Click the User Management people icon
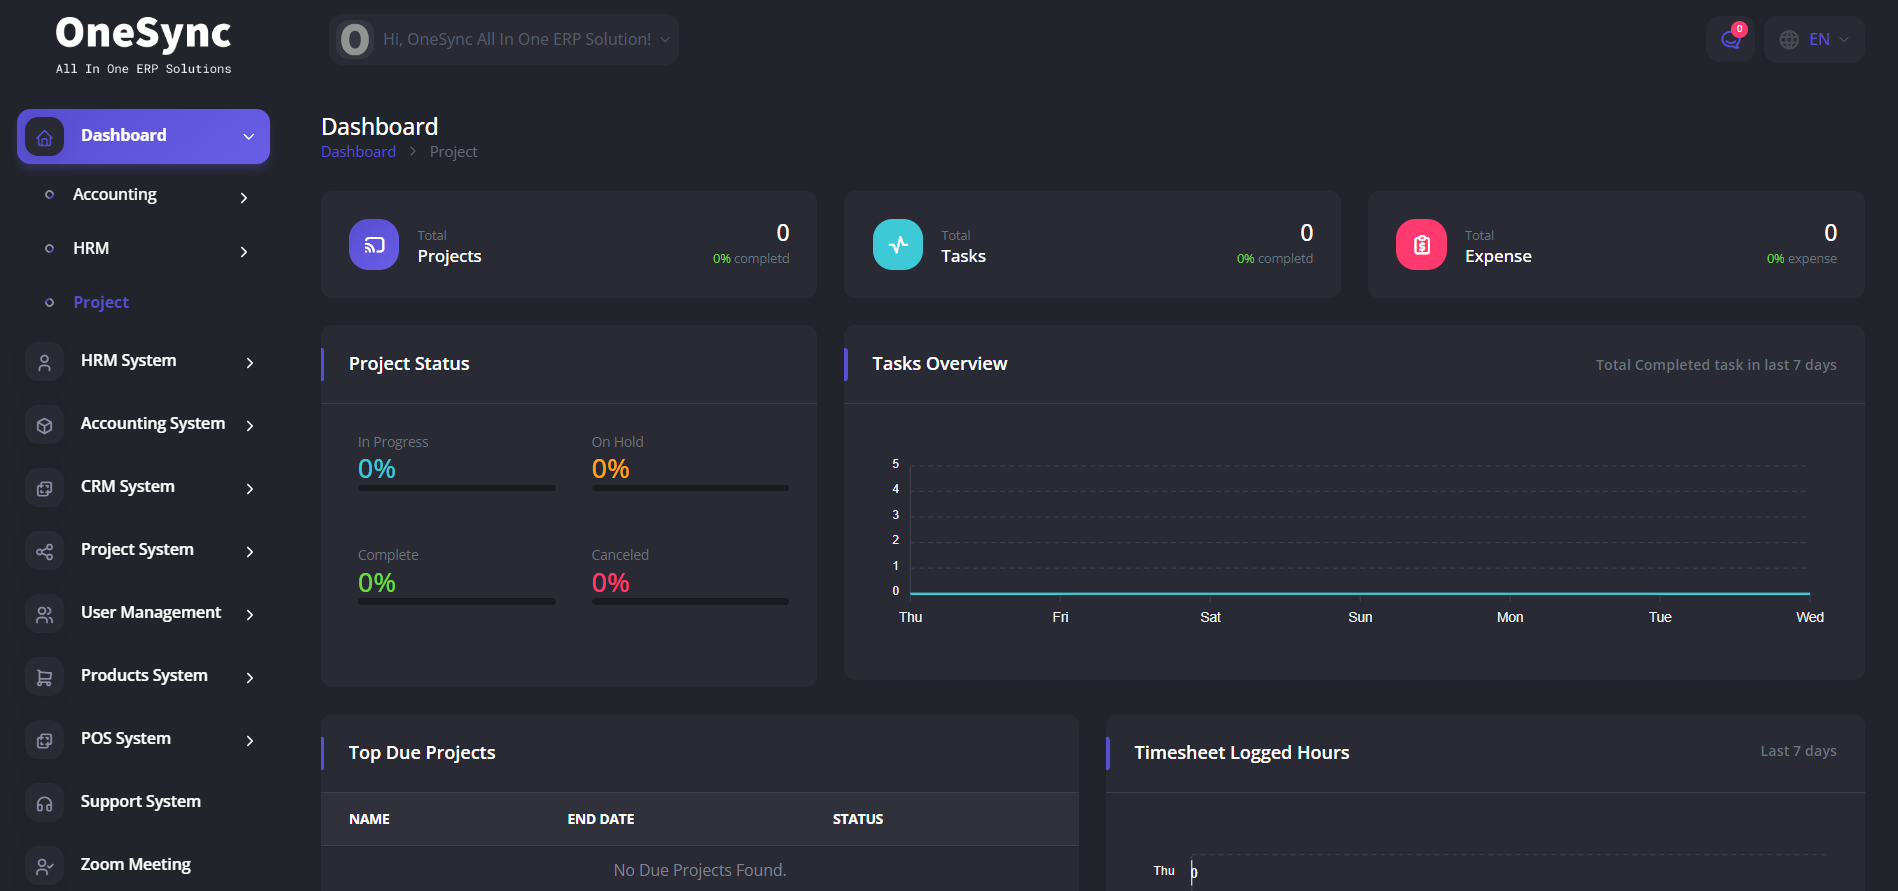Screen dimensions: 1898x891 tap(45, 614)
